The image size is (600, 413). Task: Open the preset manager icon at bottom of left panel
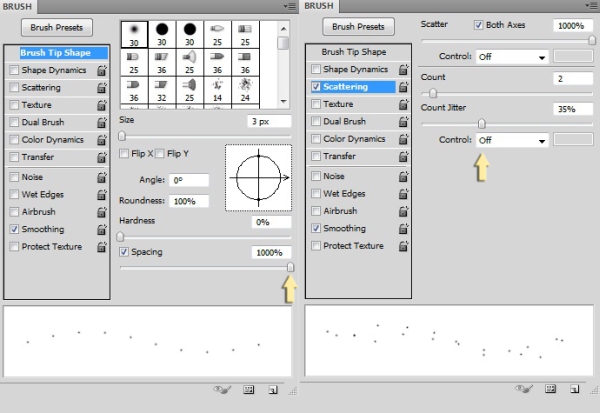point(248,389)
